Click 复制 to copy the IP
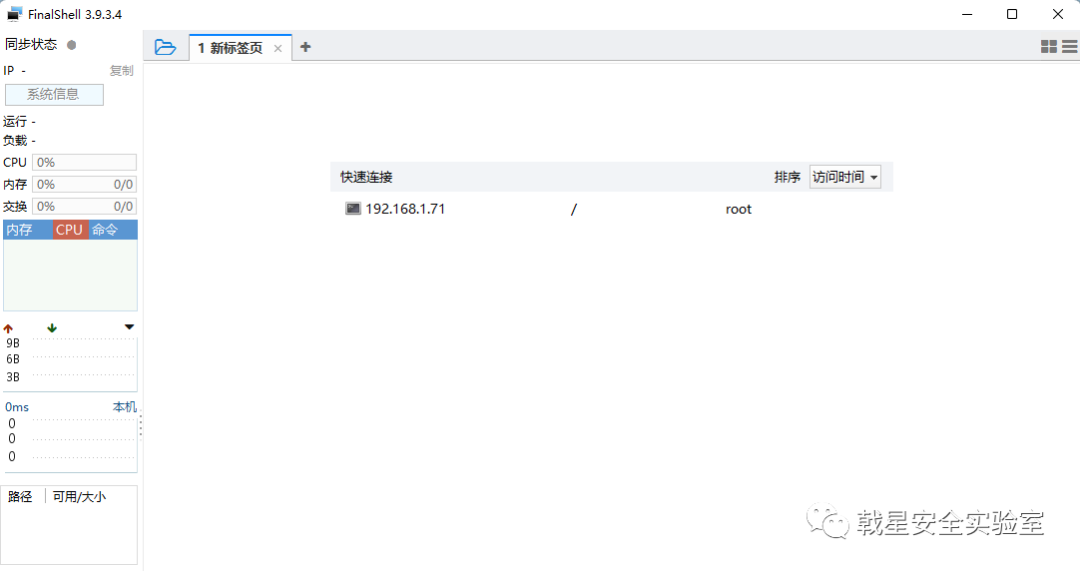 [121, 70]
